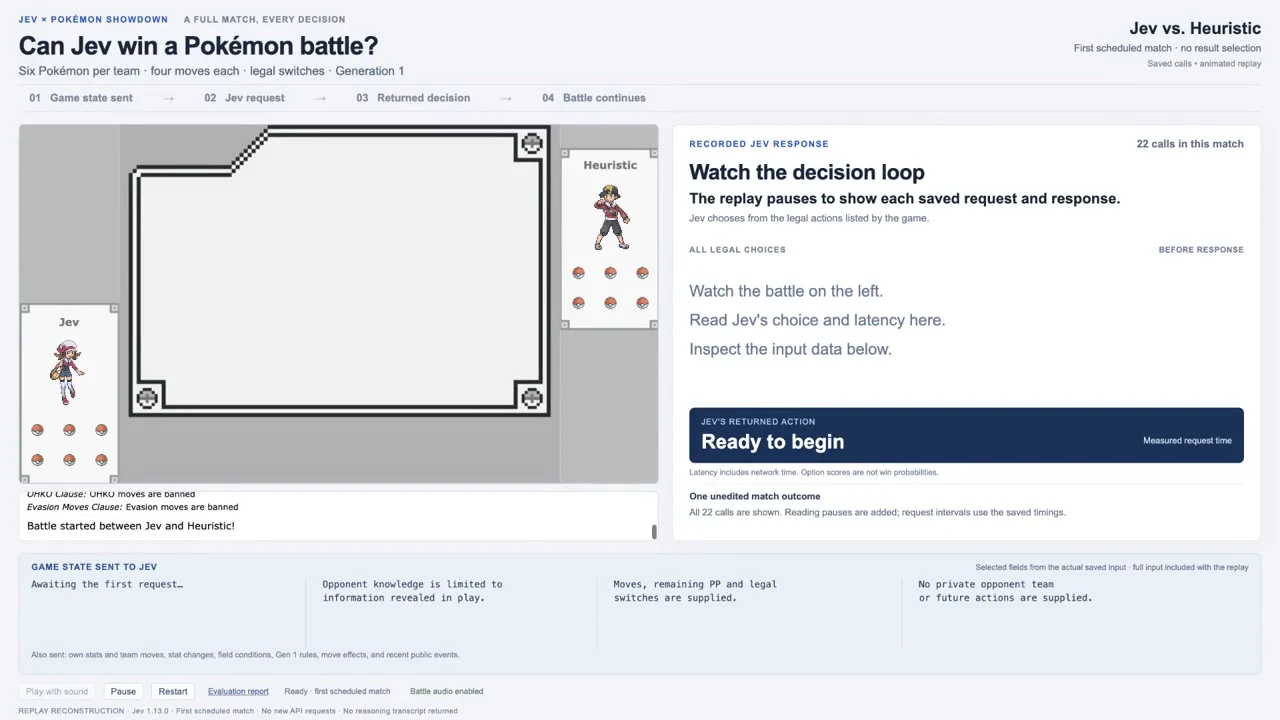Viewport: 1280px width, 720px height.
Task: Go to step 03 Returned decision
Action: [x=413, y=98]
